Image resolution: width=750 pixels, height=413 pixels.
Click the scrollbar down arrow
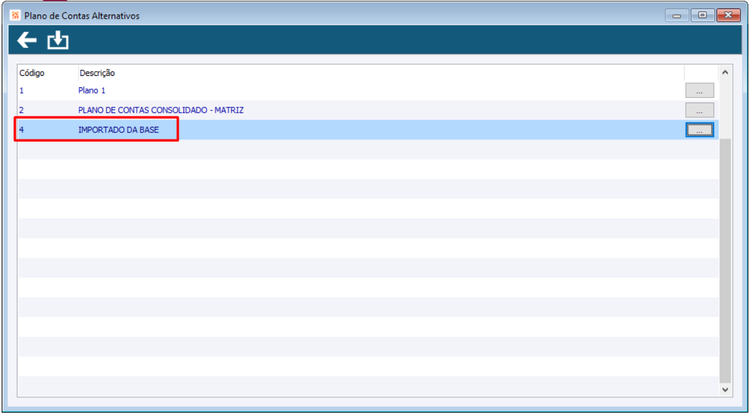[x=725, y=390]
